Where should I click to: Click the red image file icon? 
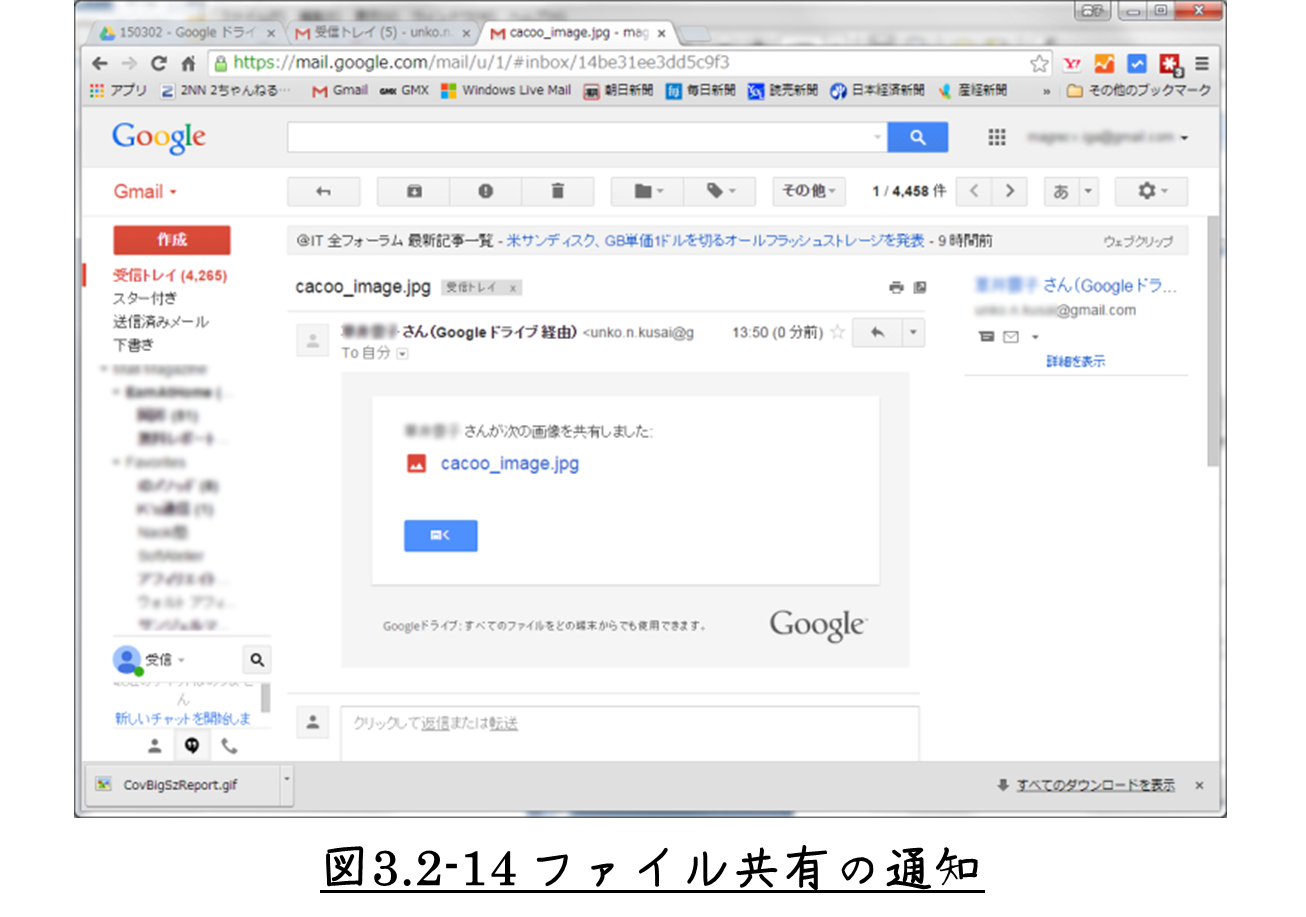[416, 464]
